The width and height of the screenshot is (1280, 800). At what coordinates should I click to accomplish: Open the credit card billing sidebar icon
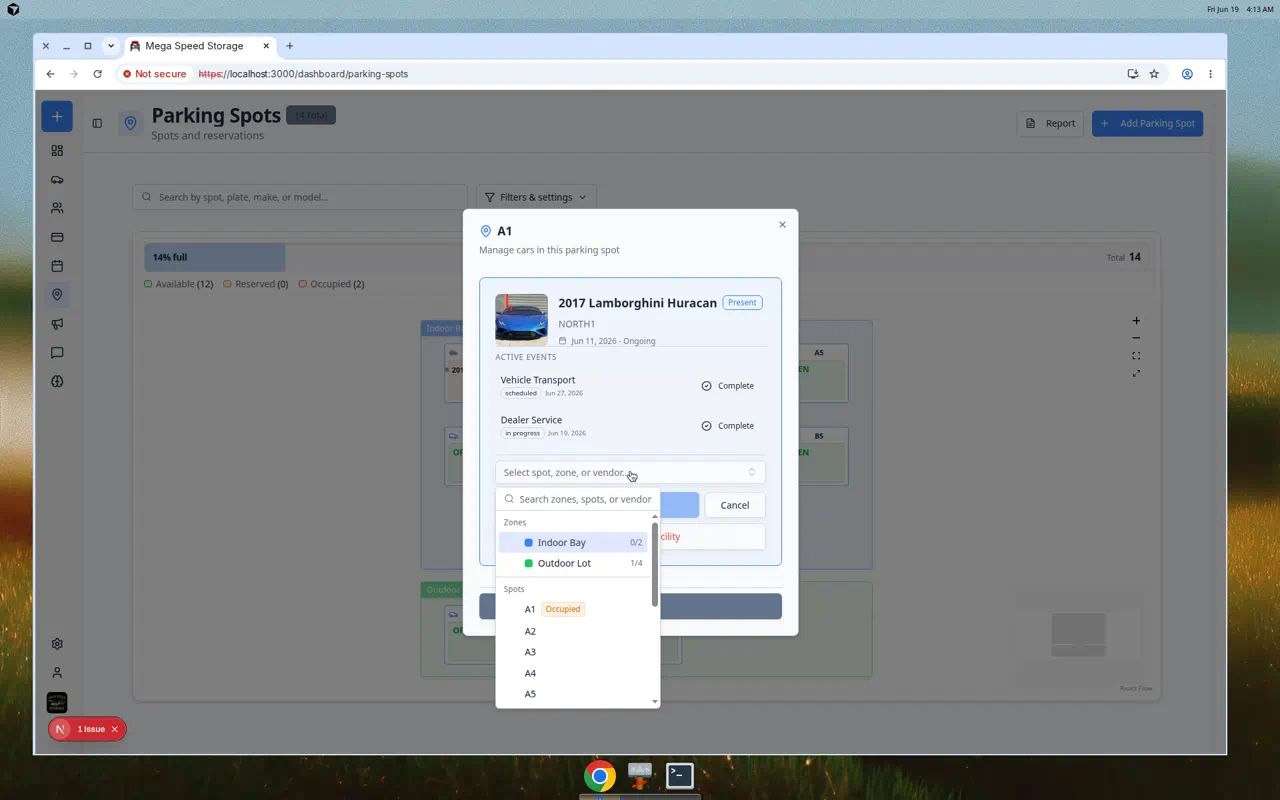[x=57, y=237]
